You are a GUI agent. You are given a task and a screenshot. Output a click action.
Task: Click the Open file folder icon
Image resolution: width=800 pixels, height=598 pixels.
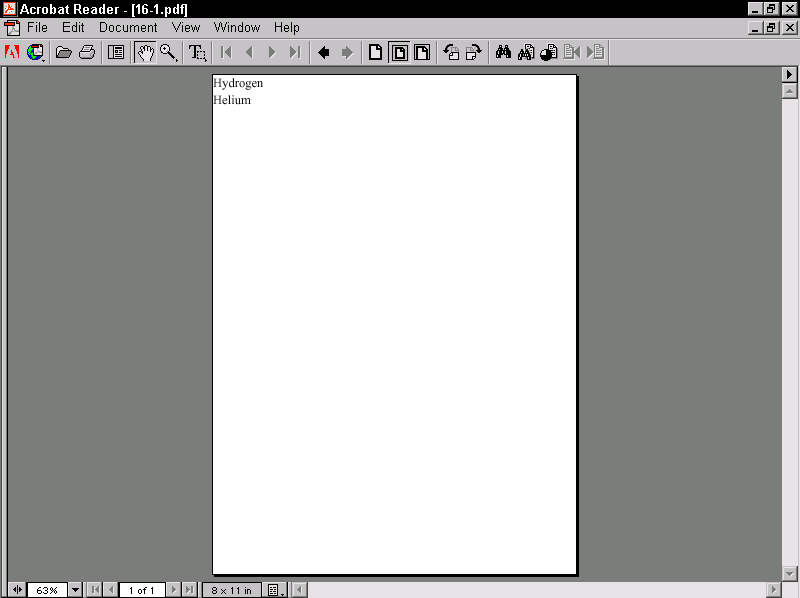tap(64, 53)
